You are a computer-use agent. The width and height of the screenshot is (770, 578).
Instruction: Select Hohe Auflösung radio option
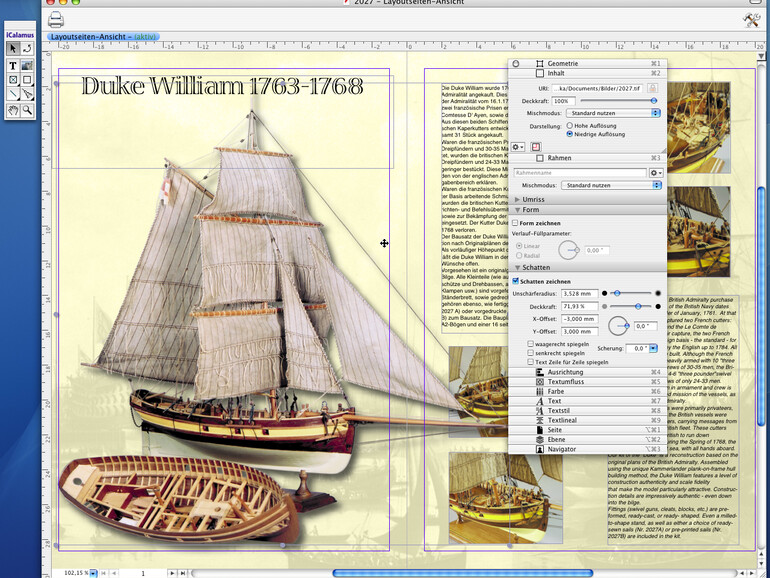coord(570,126)
